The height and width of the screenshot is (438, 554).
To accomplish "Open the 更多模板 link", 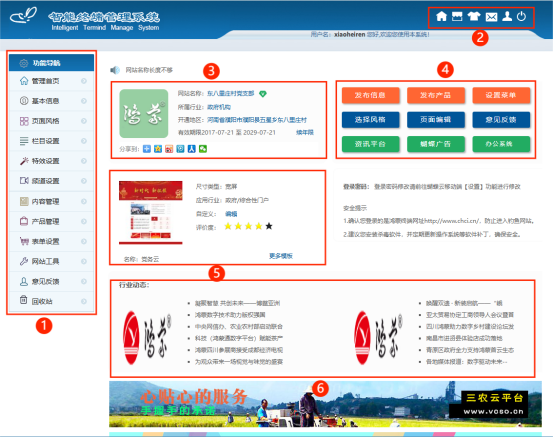I will coord(281,256).
